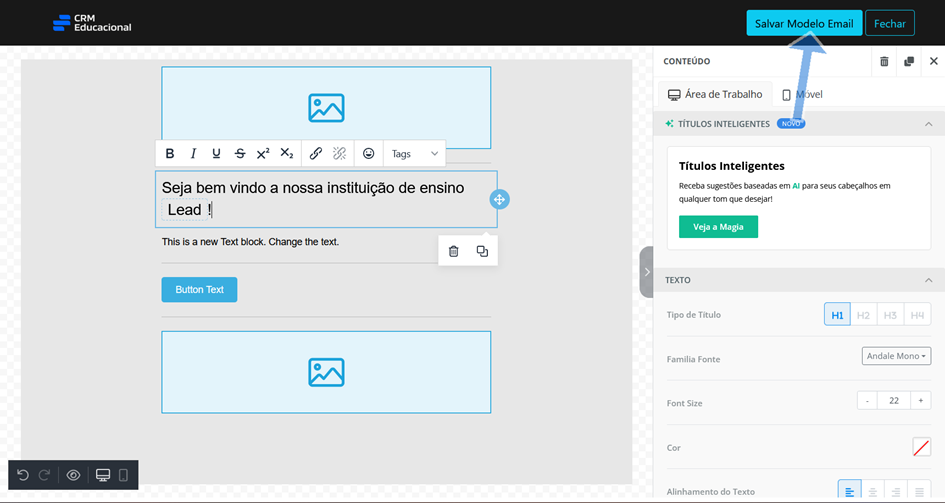Choose H3 title type

click(890, 314)
